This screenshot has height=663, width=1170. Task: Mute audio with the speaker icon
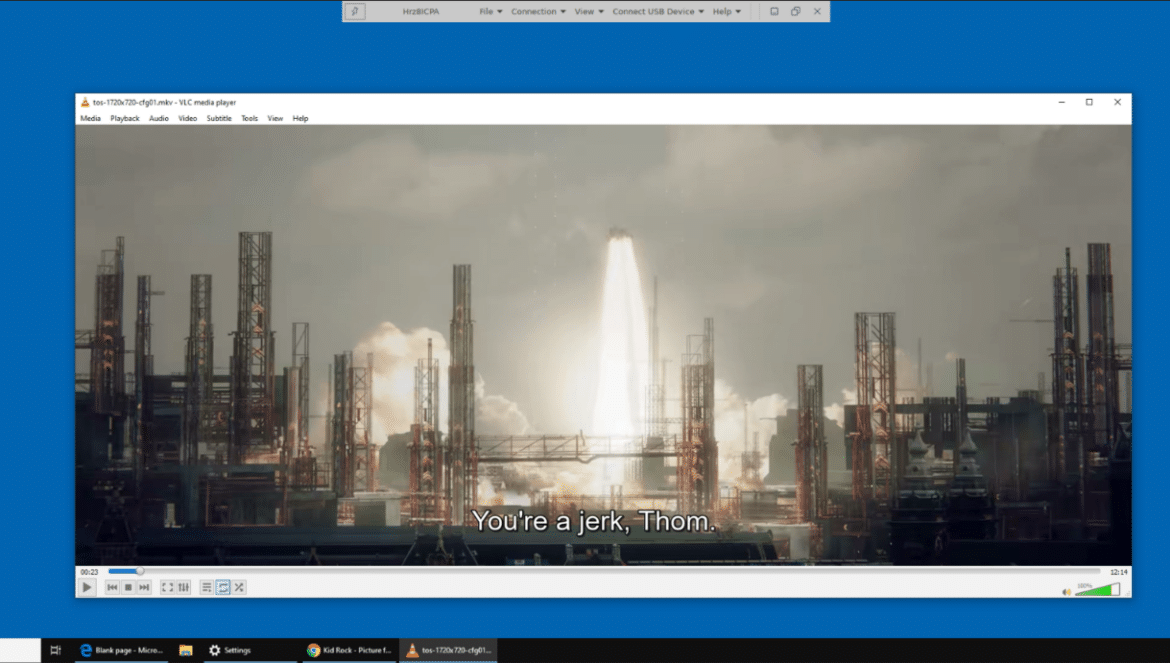(x=1066, y=592)
